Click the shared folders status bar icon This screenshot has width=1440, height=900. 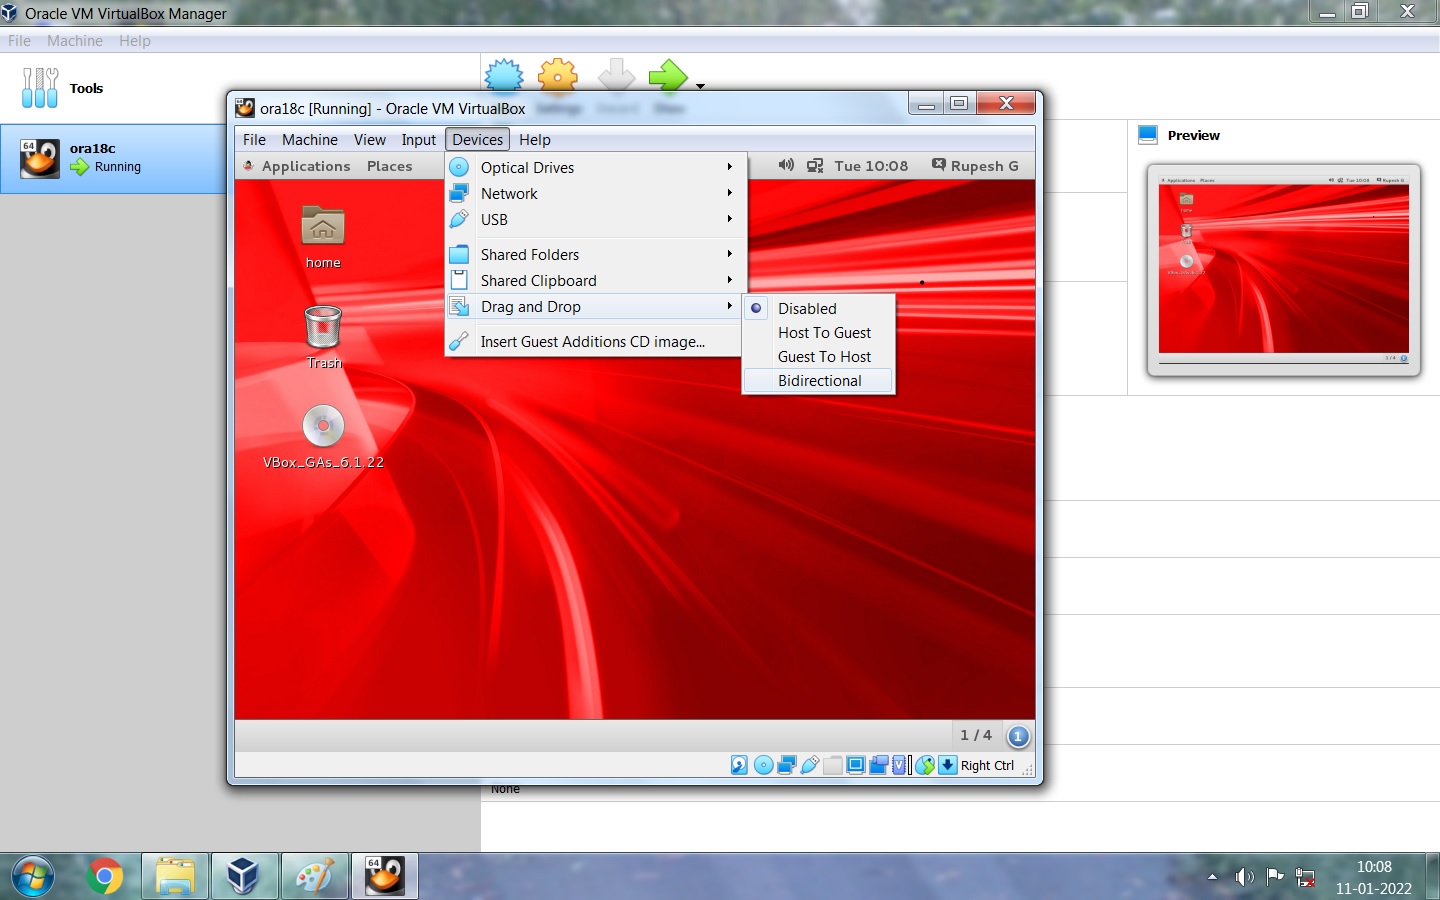833,765
